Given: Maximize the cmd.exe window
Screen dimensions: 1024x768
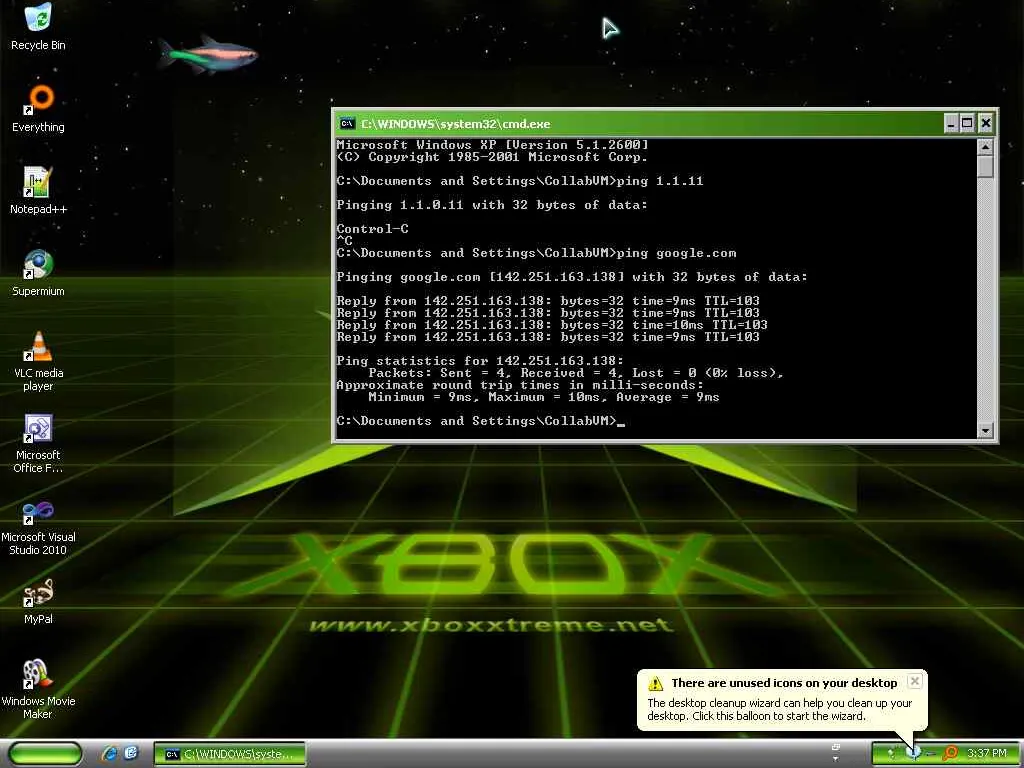Looking at the screenshot, I should pos(968,123).
